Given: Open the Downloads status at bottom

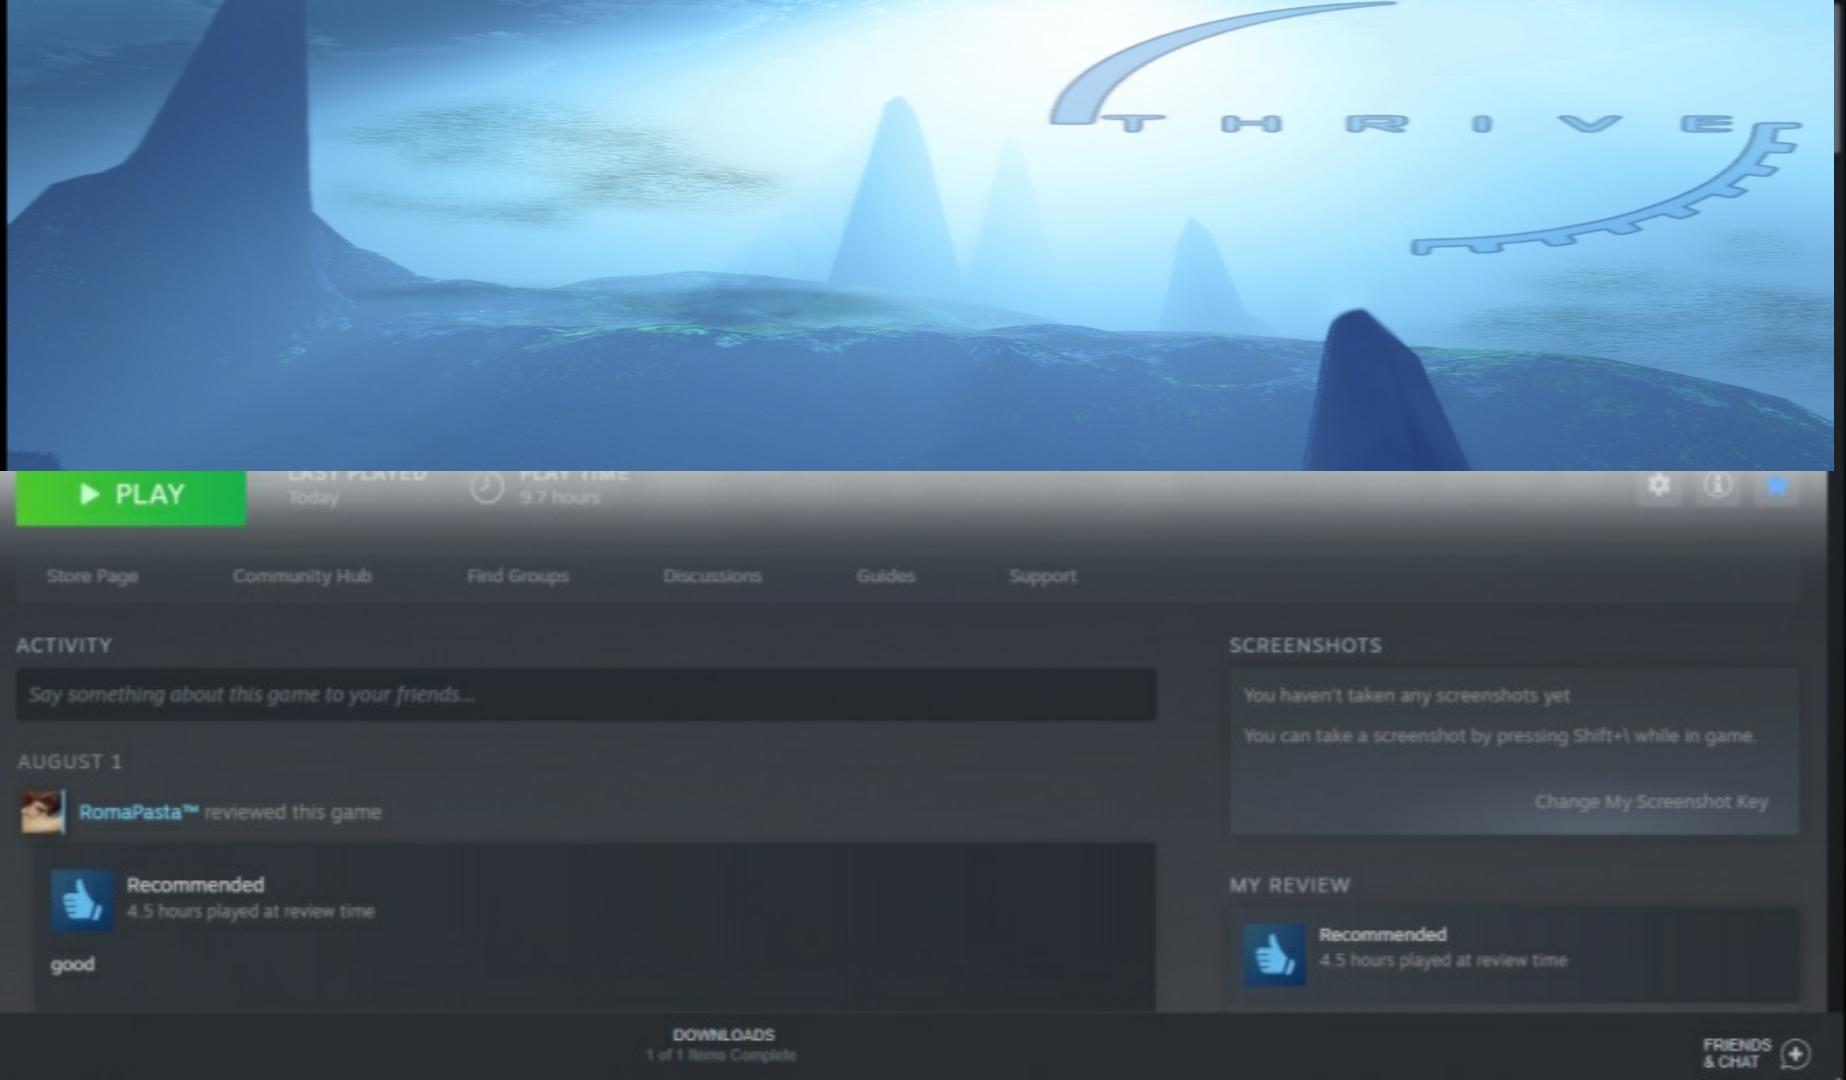Looking at the screenshot, I should click(x=723, y=1044).
